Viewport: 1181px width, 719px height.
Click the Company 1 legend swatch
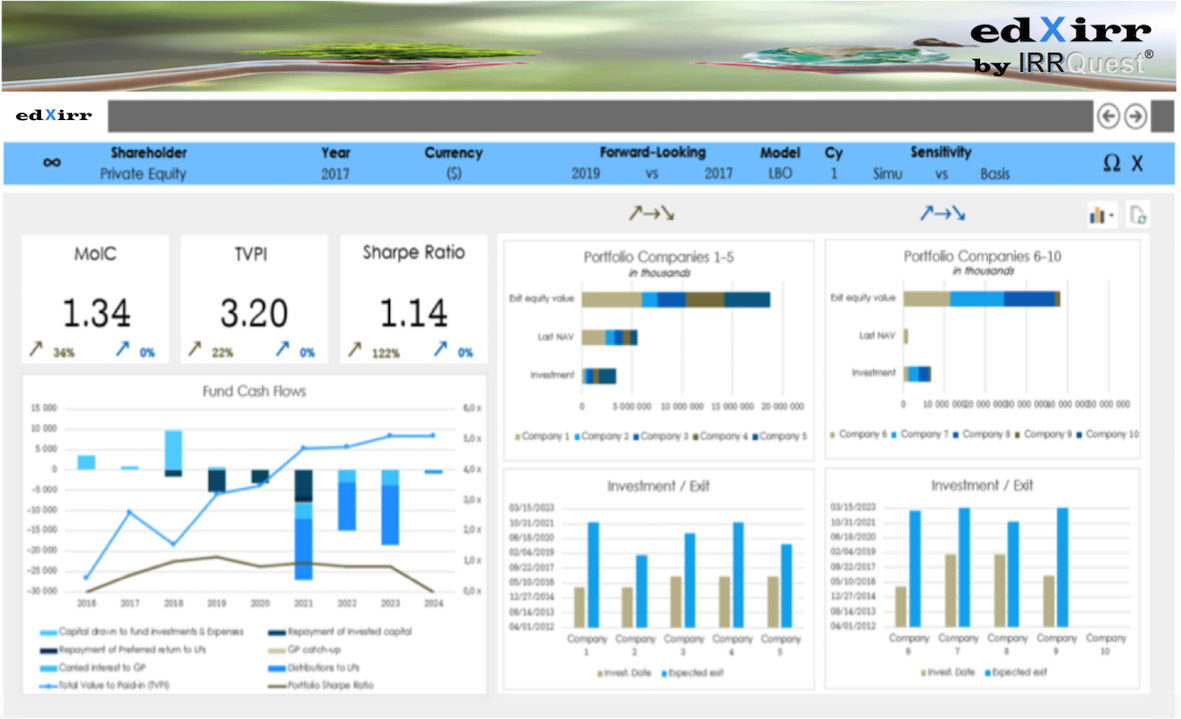click(518, 437)
